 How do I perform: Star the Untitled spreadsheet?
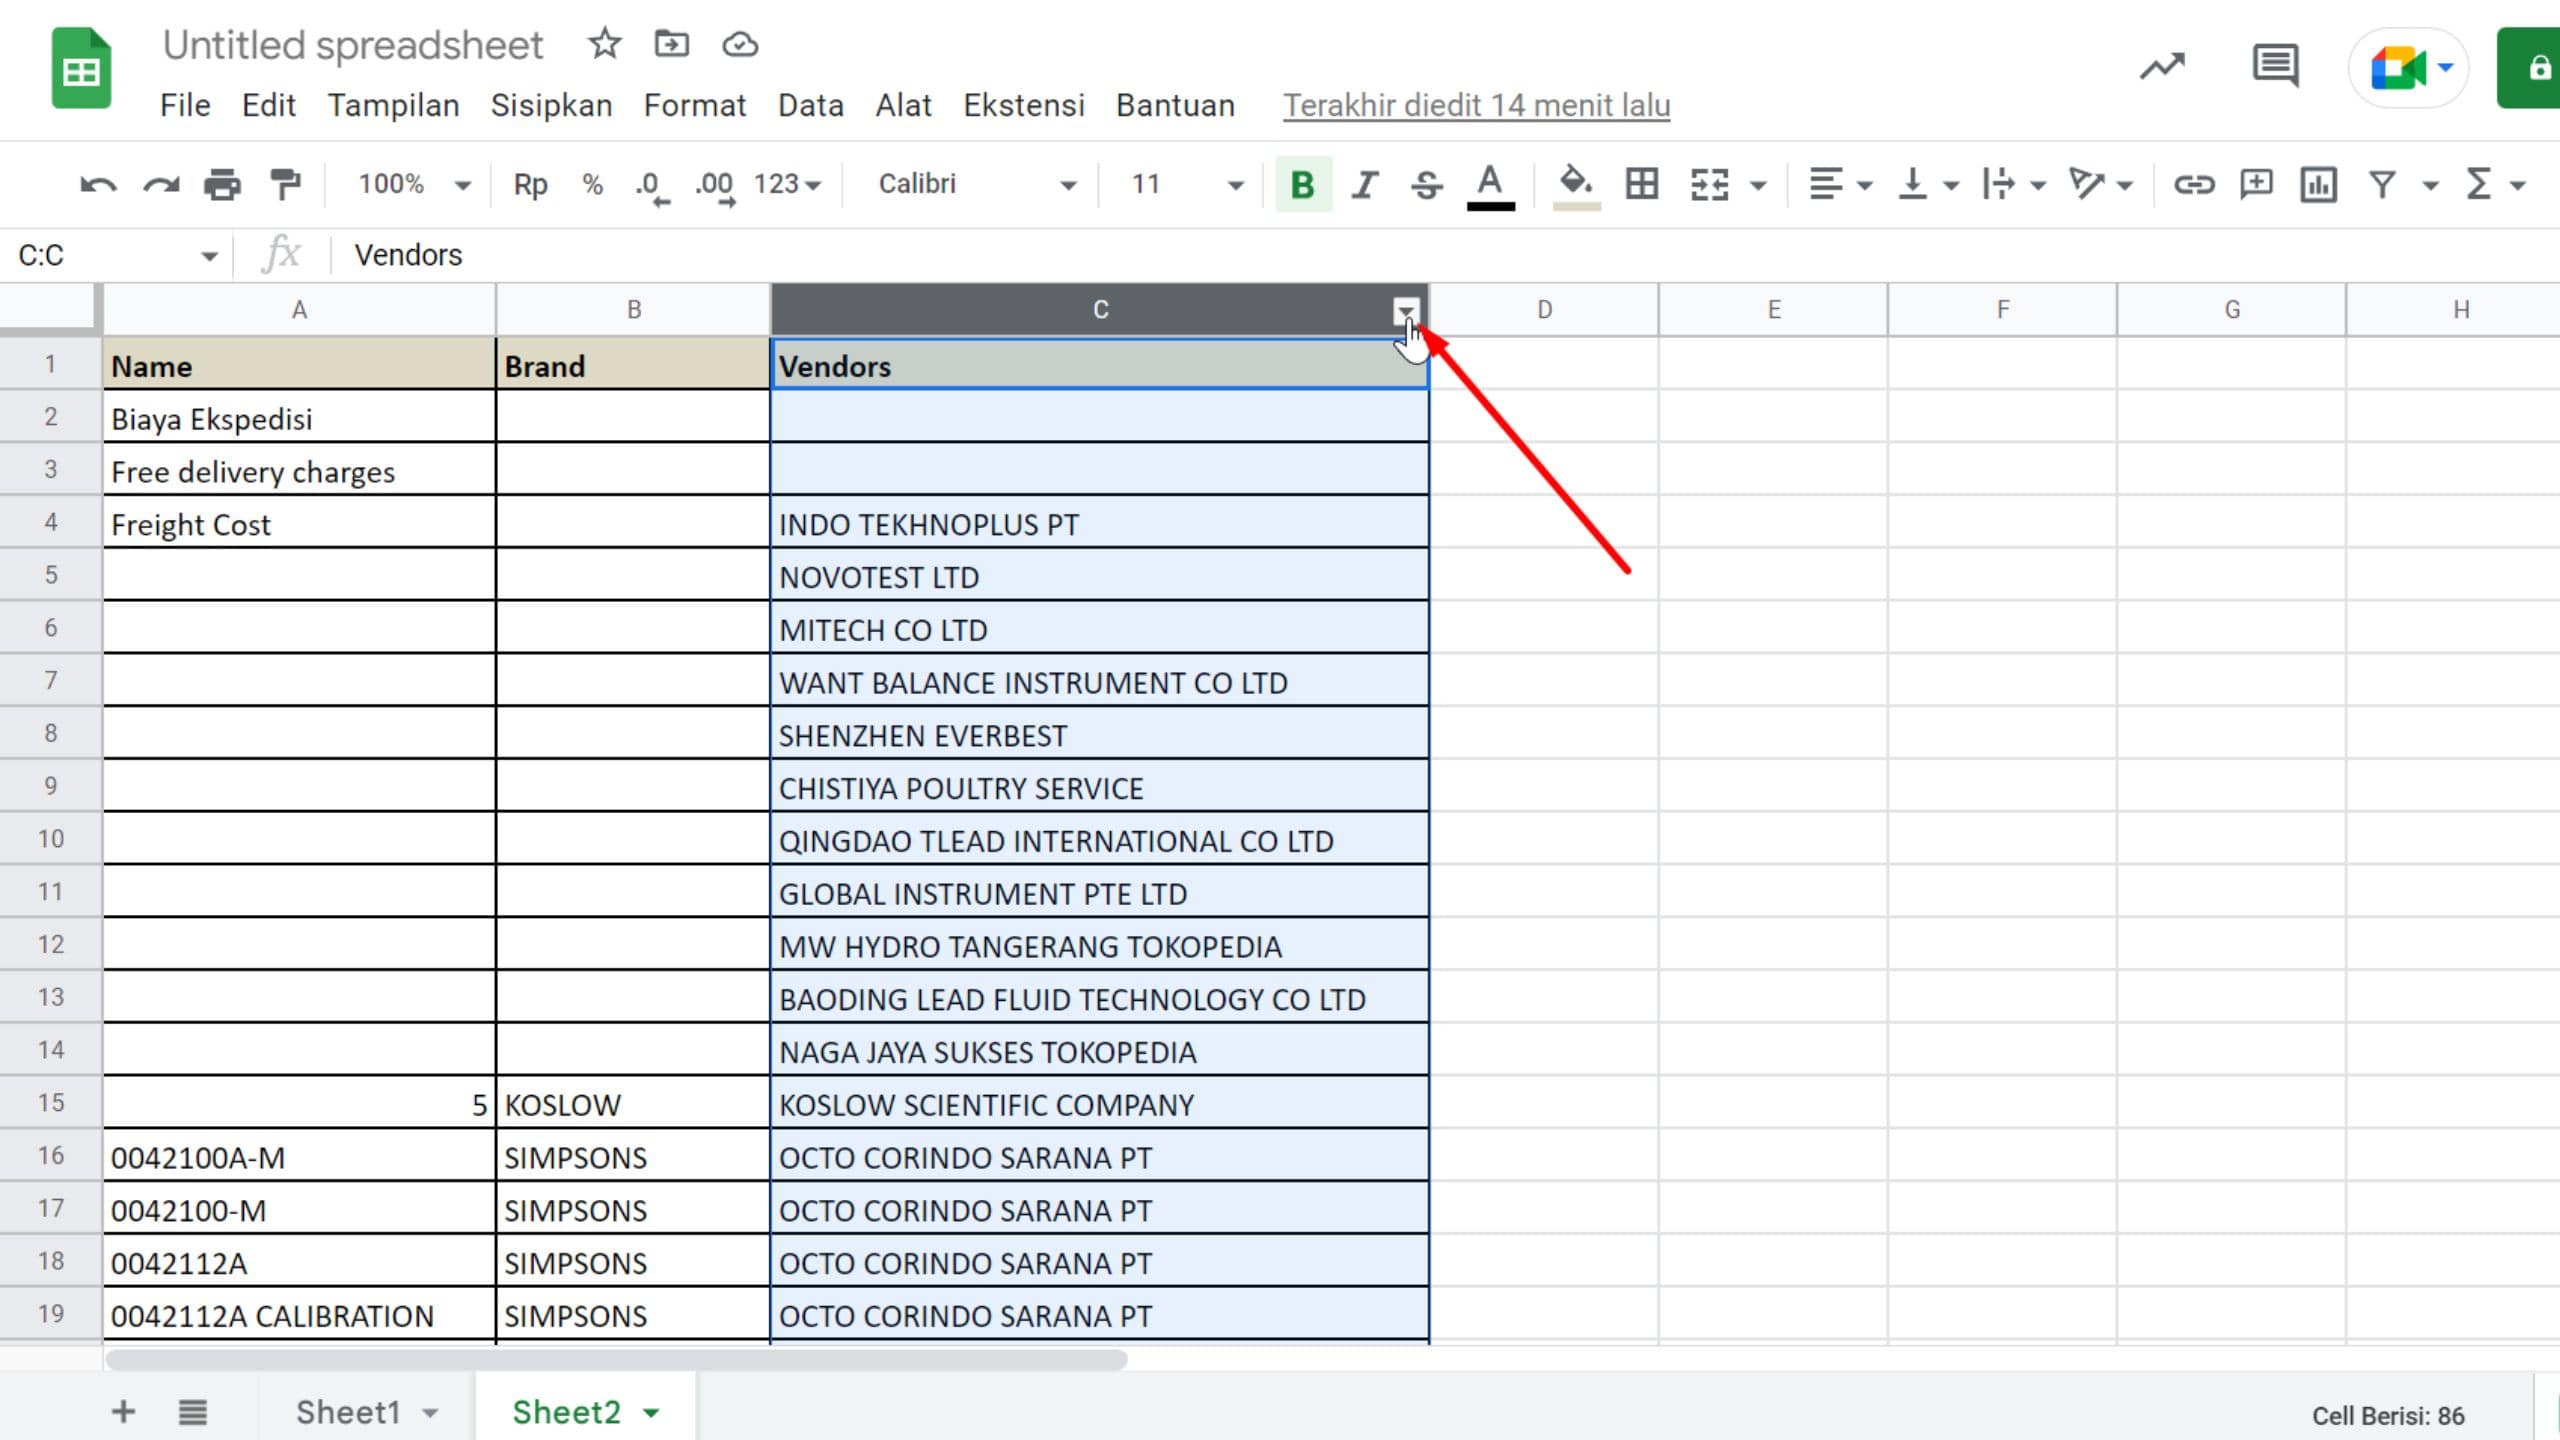[604, 44]
